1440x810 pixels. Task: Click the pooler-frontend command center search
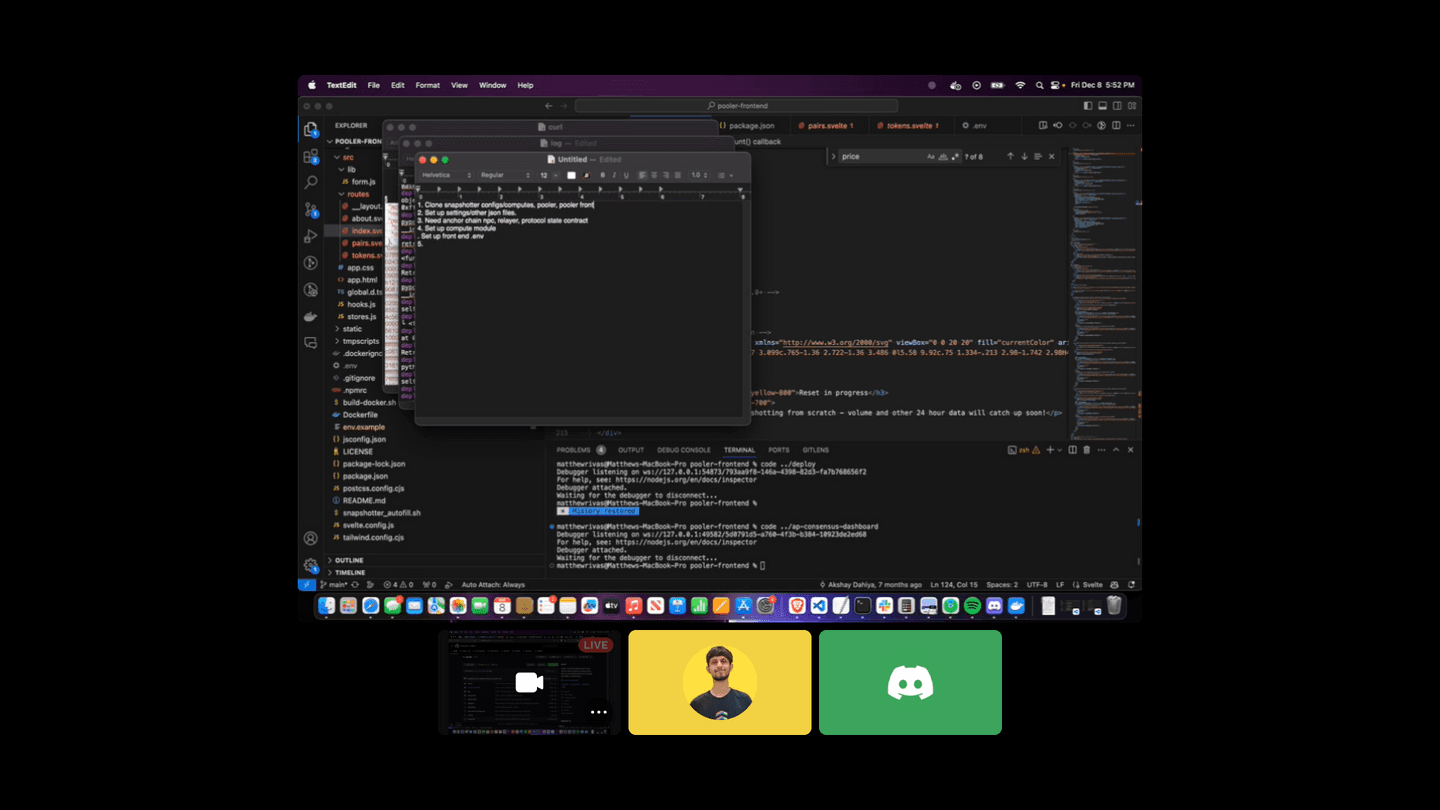(736, 106)
